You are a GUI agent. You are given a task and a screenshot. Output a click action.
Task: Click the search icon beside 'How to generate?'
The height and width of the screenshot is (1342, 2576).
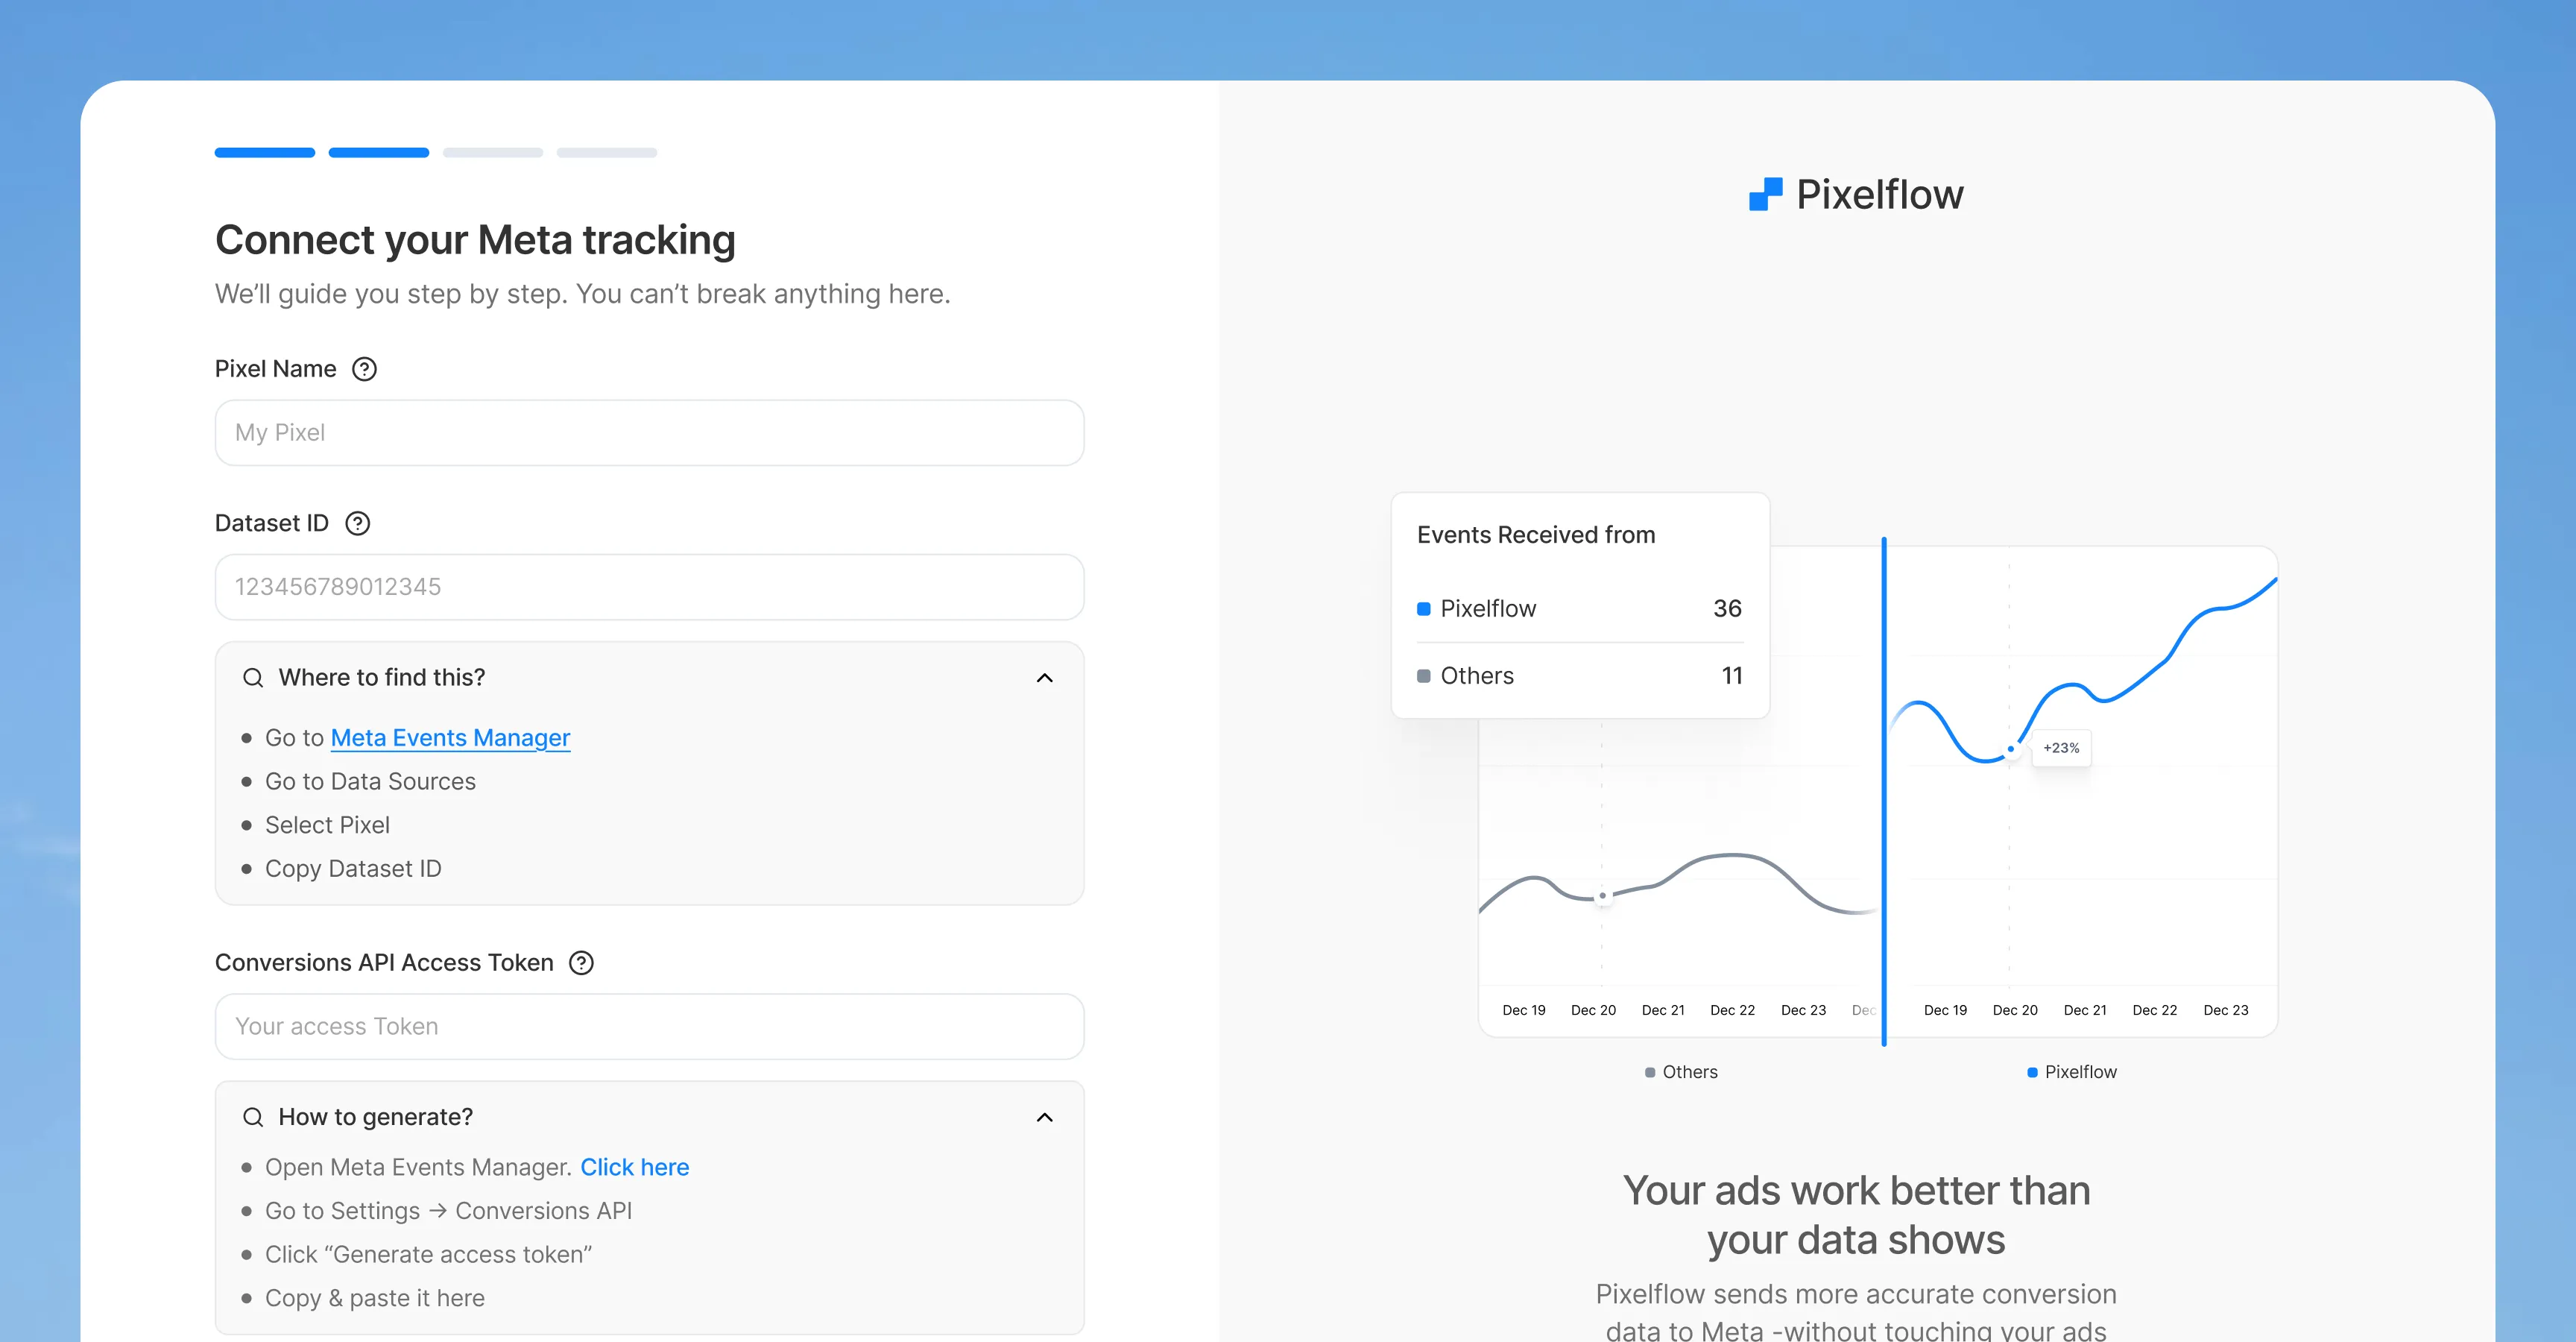(253, 1117)
